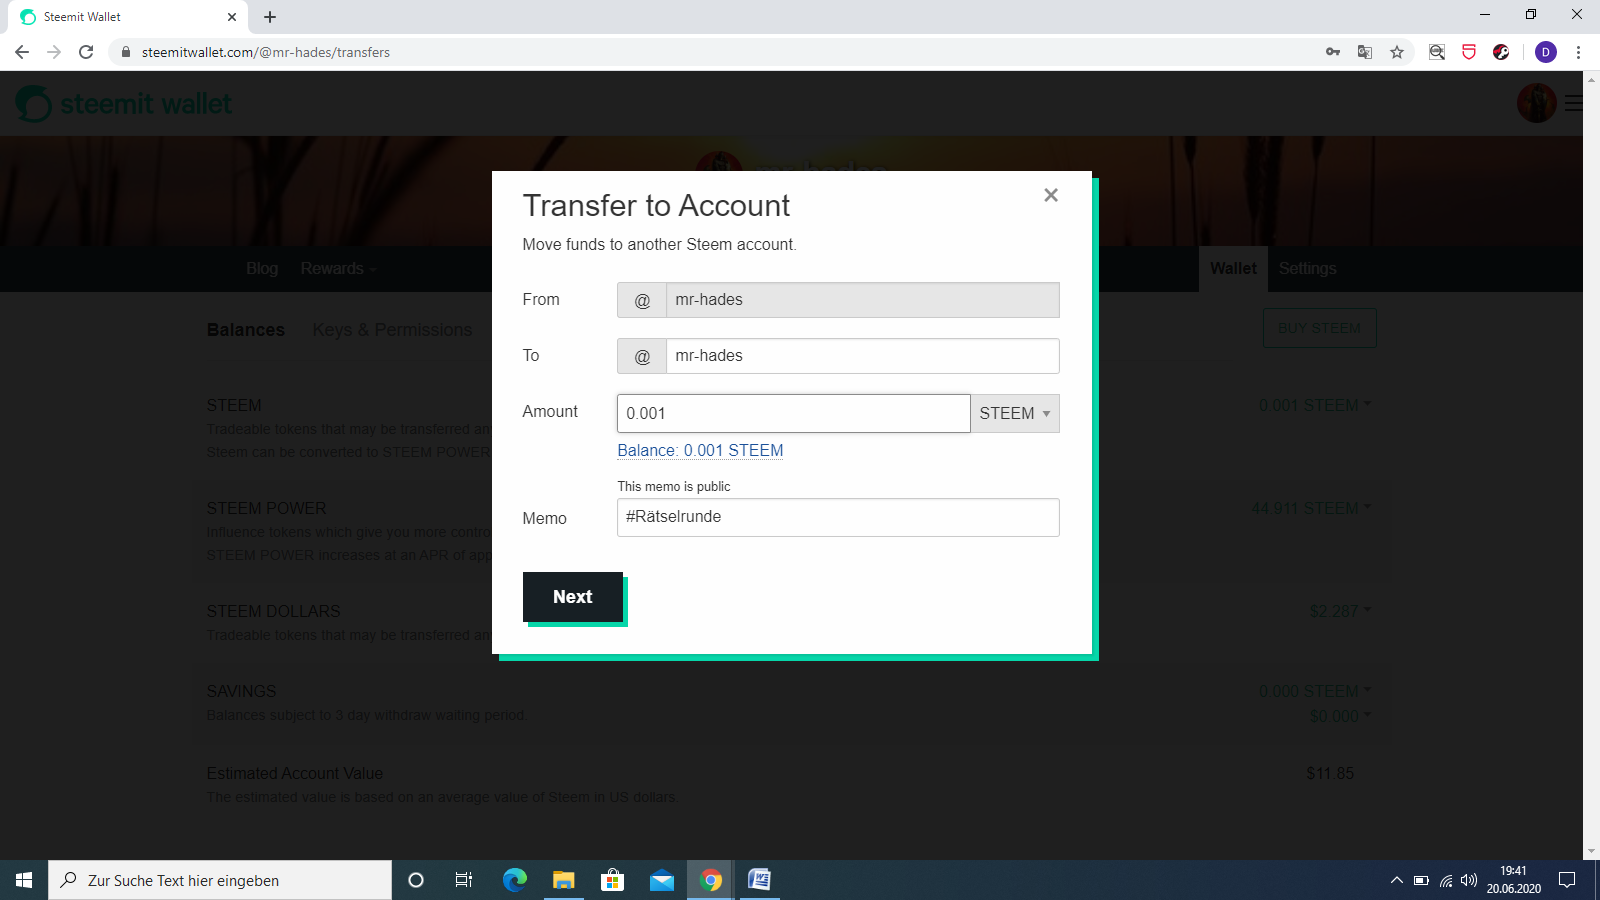Open the hamburger menu in page header
This screenshot has width=1600, height=900.
tap(1574, 103)
